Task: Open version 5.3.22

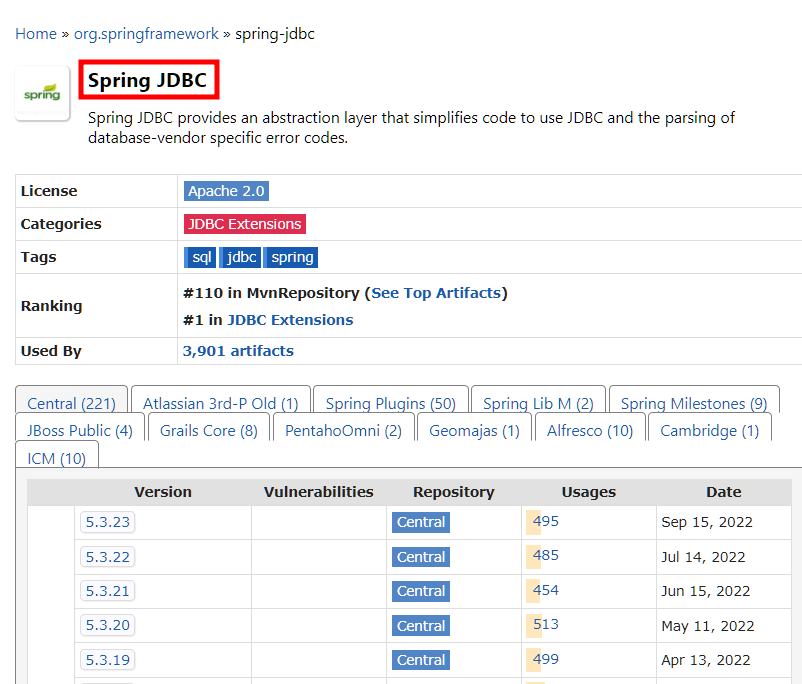Action: pos(107,557)
